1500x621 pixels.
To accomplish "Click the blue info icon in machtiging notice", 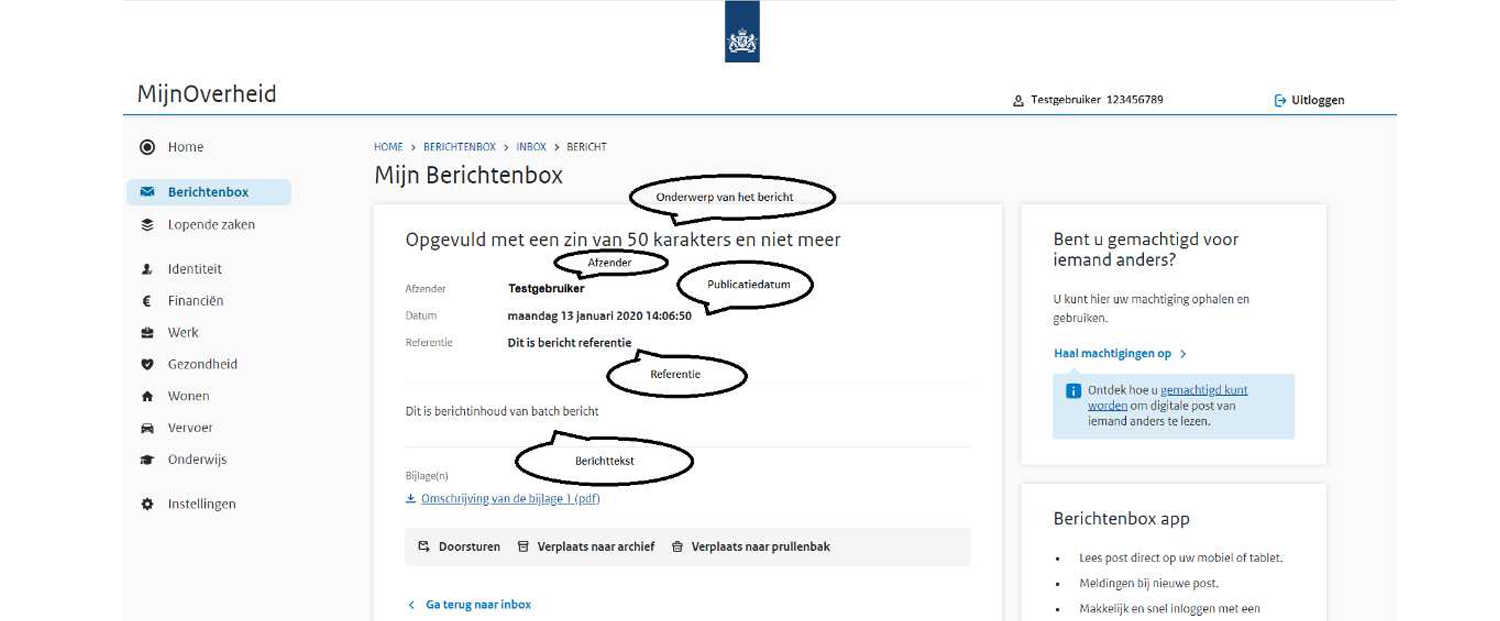I will tap(1073, 391).
